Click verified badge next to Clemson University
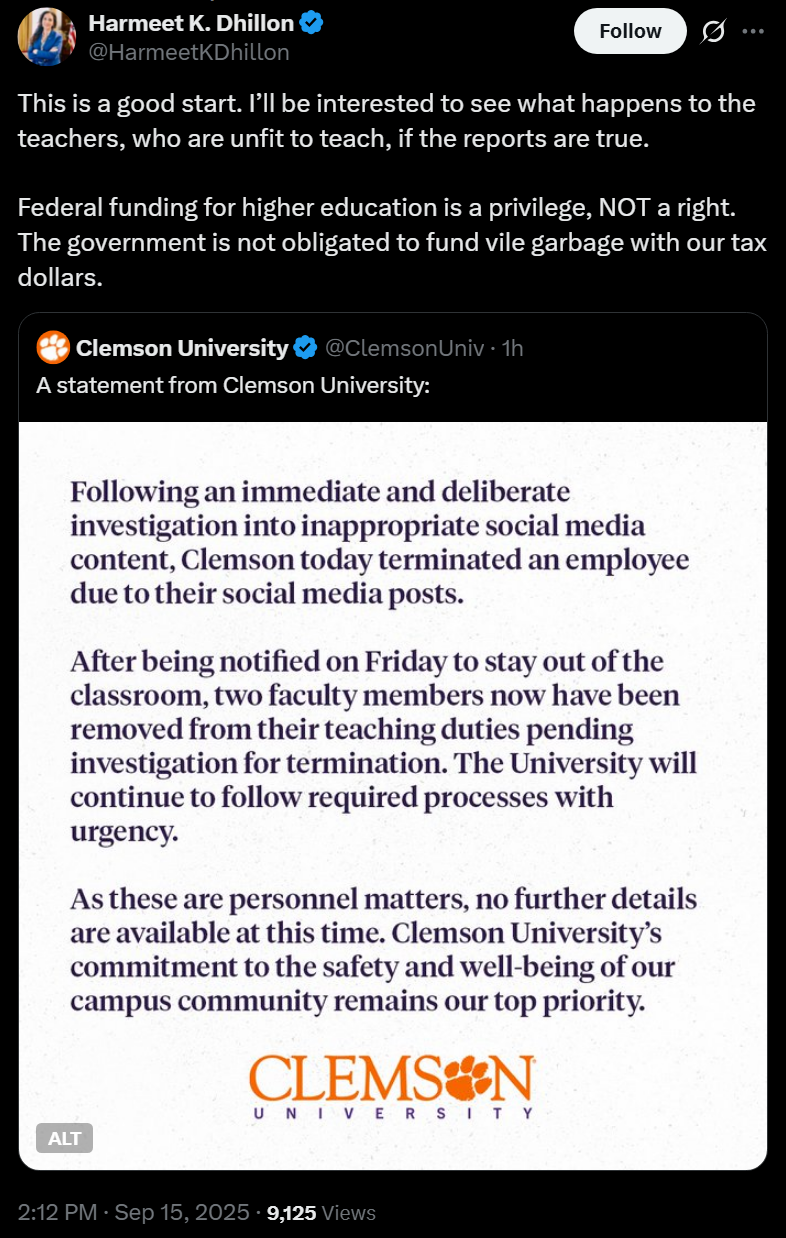786x1238 pixels. coord(305,348)
